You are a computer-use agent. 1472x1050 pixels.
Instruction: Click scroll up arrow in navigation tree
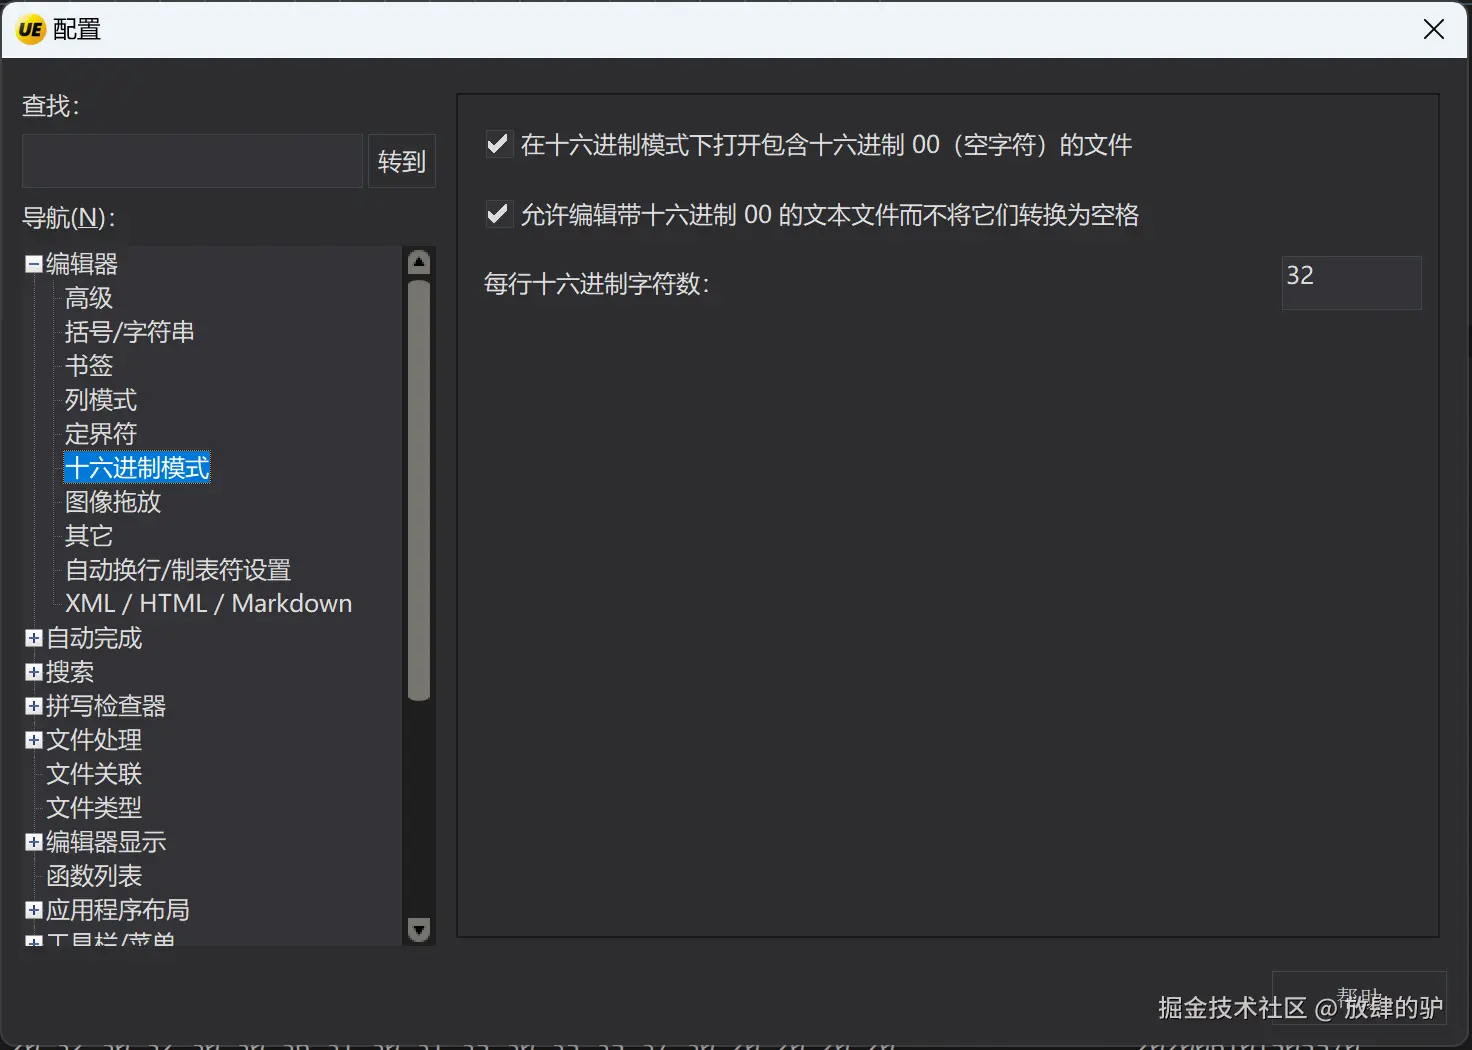(x=420, y=262)
